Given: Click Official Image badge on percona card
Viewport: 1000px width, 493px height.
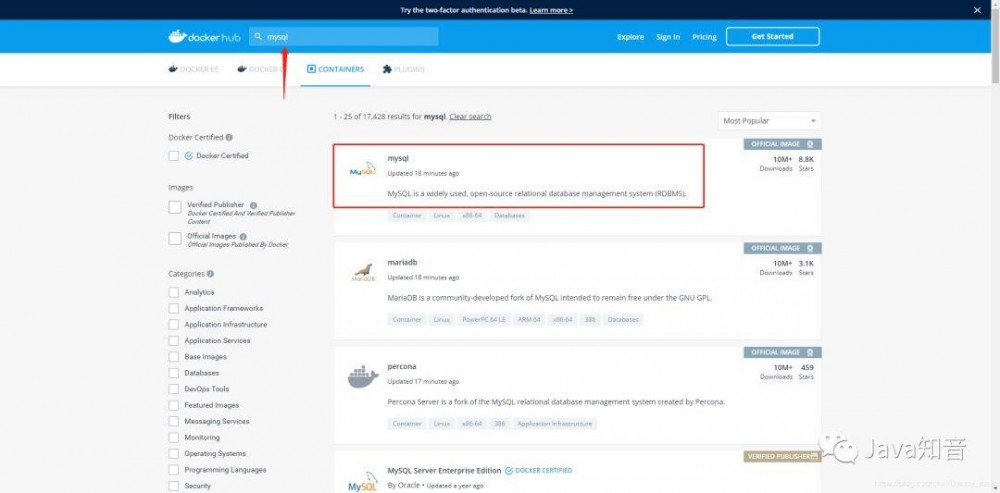Looking at the screenshot, I should tap(783, 352).
